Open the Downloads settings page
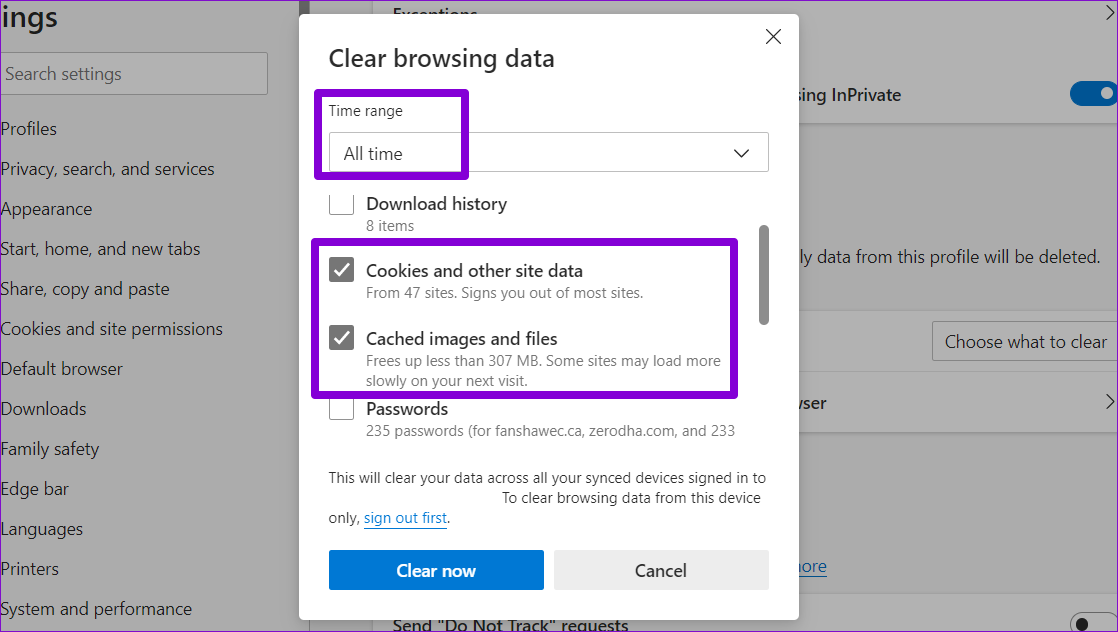The height and width of the screenshot is (632, 1118). [x=44, y=409]
